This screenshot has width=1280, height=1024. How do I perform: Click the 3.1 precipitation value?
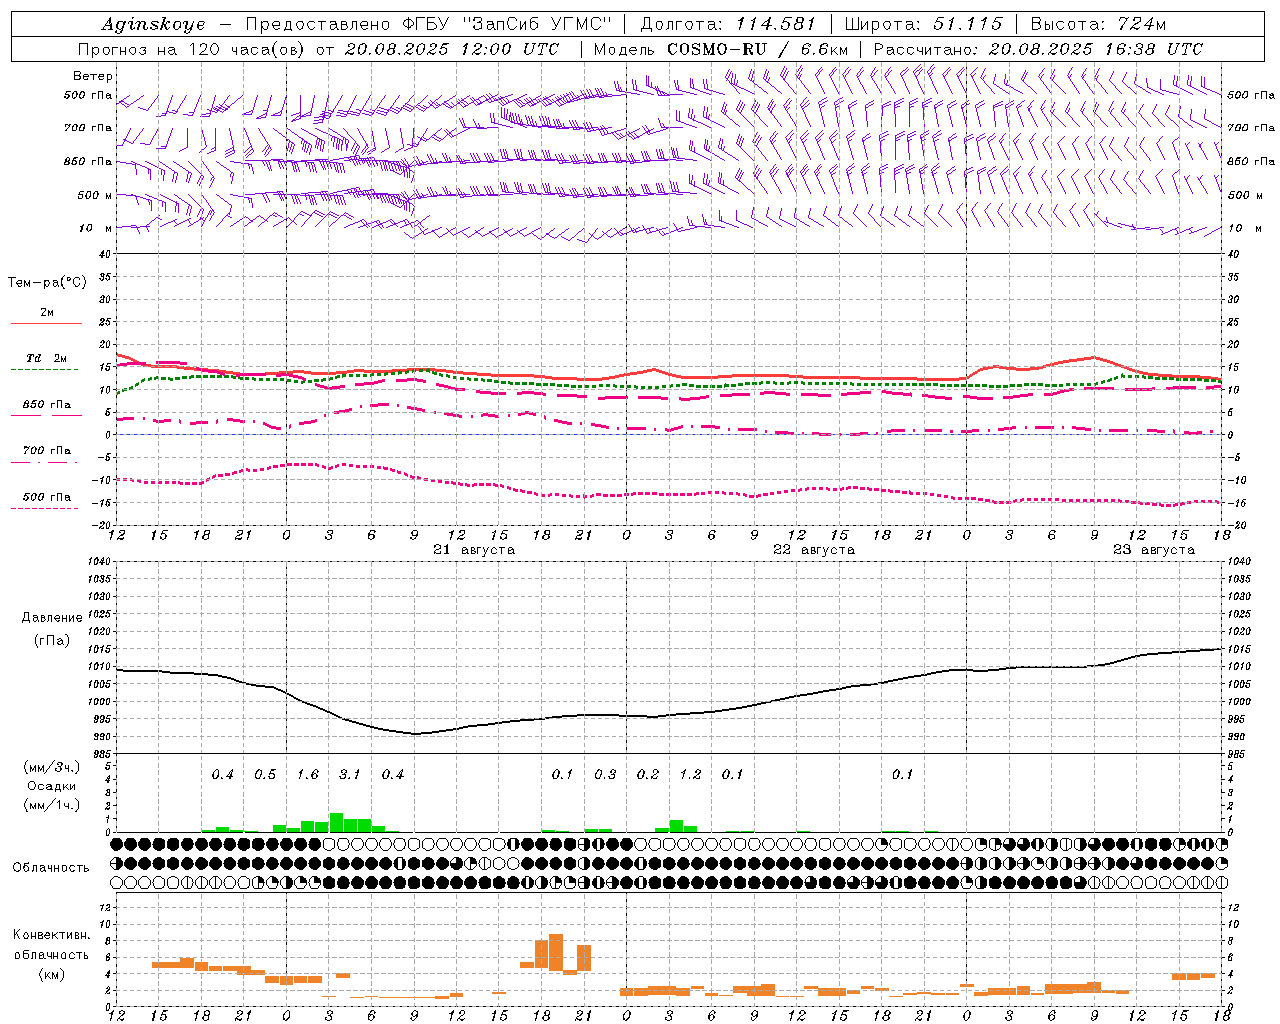point(349,775)
